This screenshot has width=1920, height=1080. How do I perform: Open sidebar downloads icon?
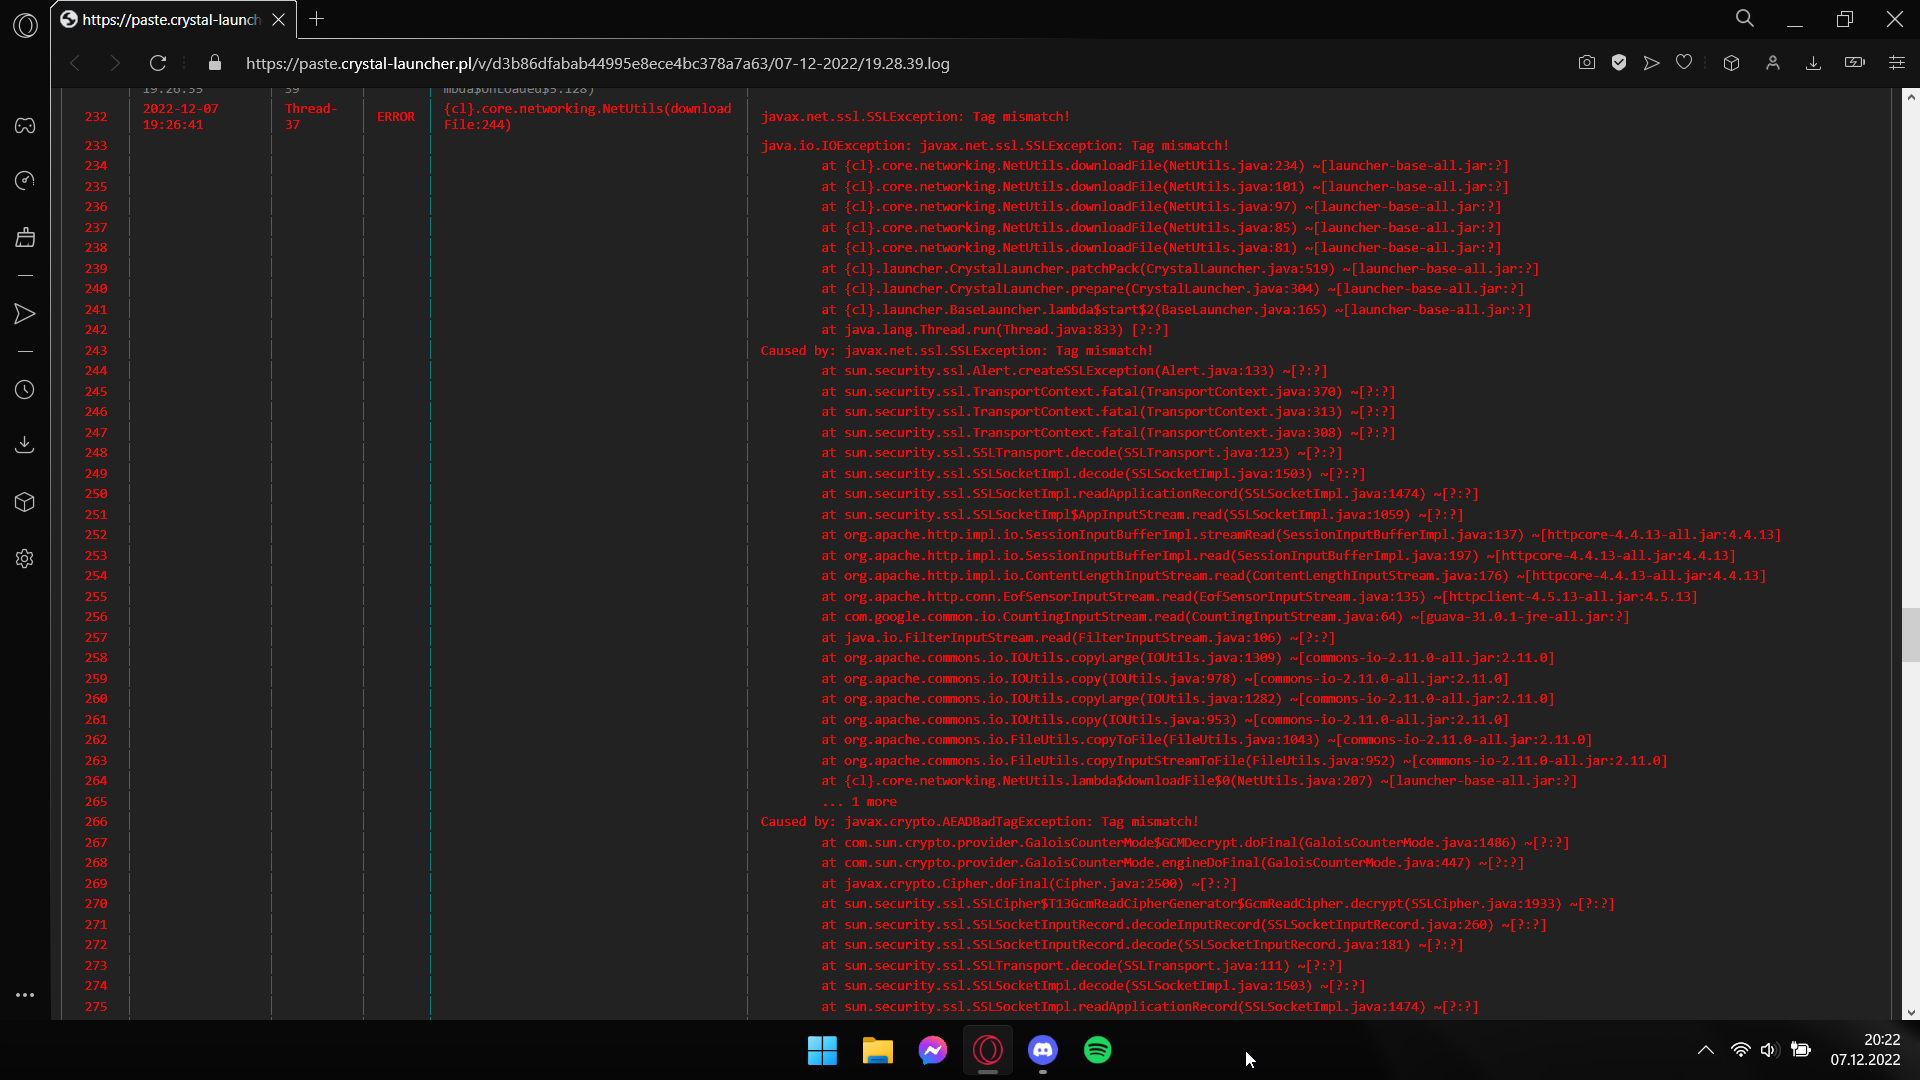coord(25,444)
